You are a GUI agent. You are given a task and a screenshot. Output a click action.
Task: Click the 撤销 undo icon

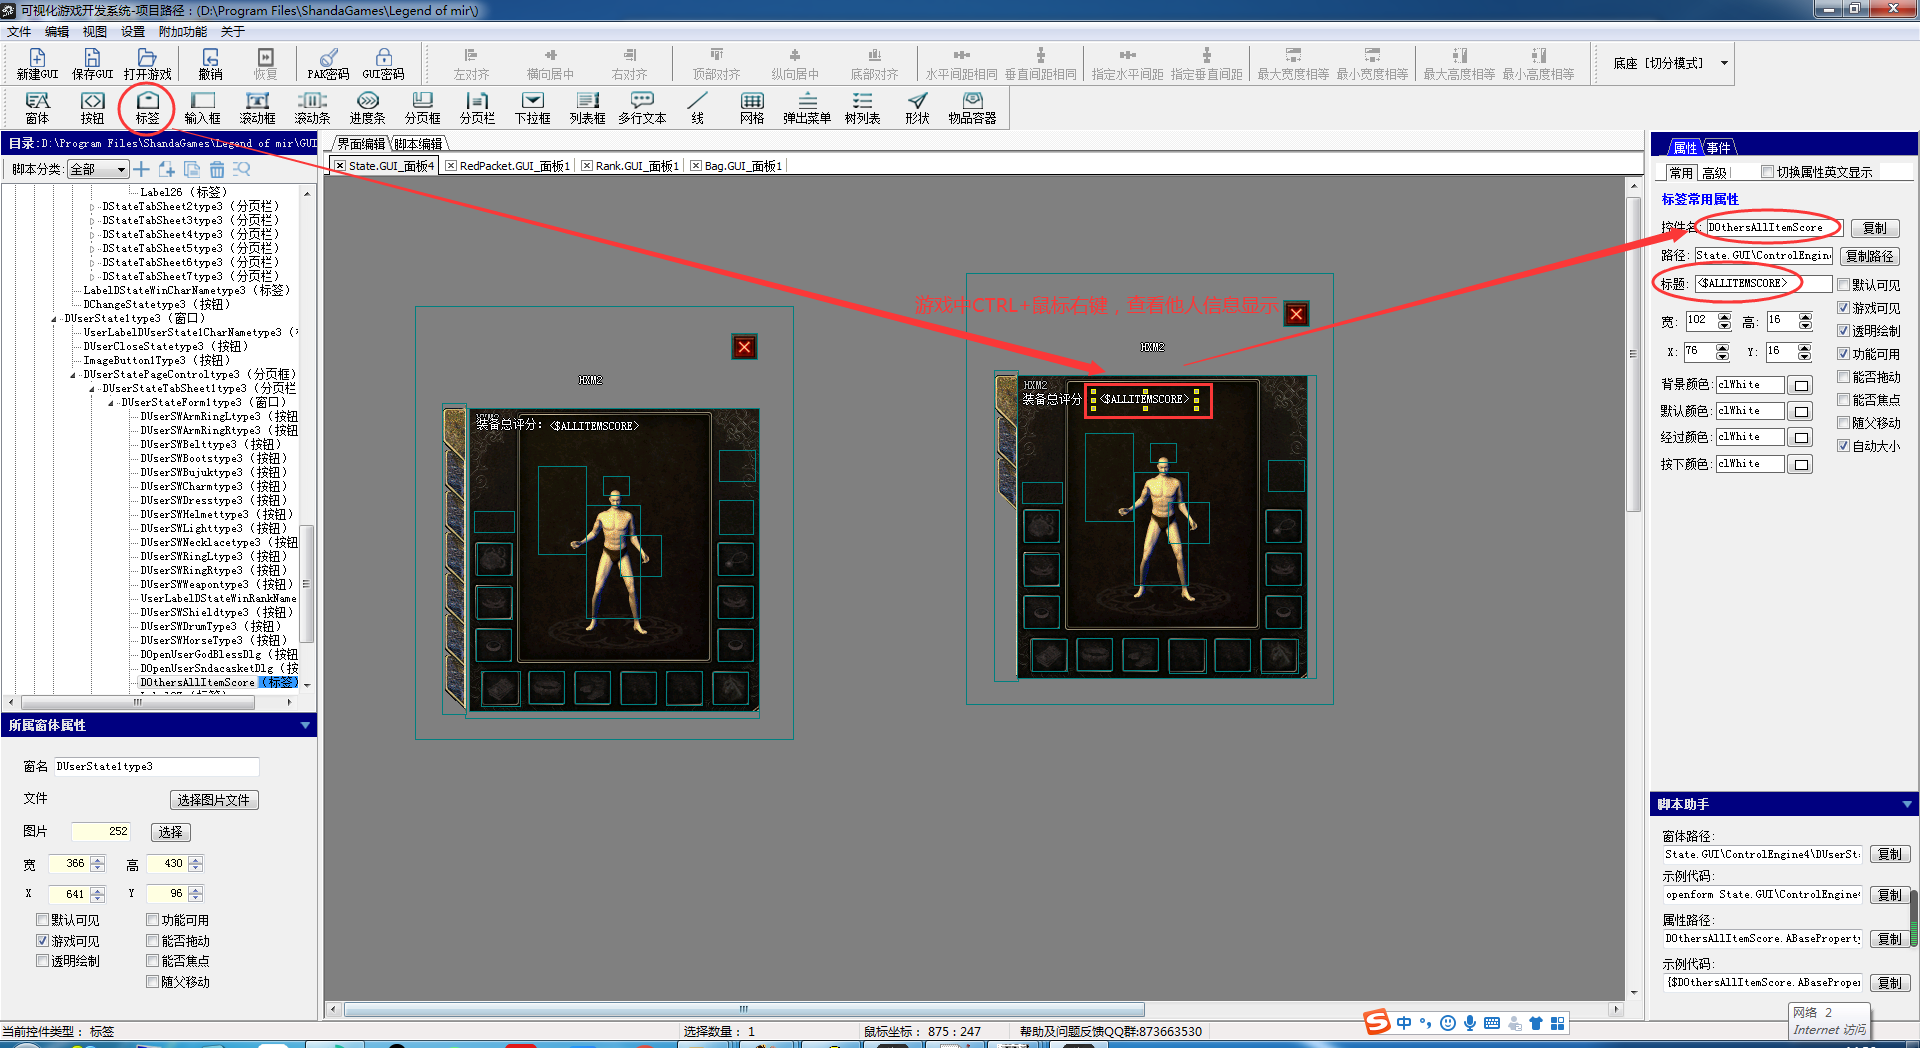click(x=210, y=64)
